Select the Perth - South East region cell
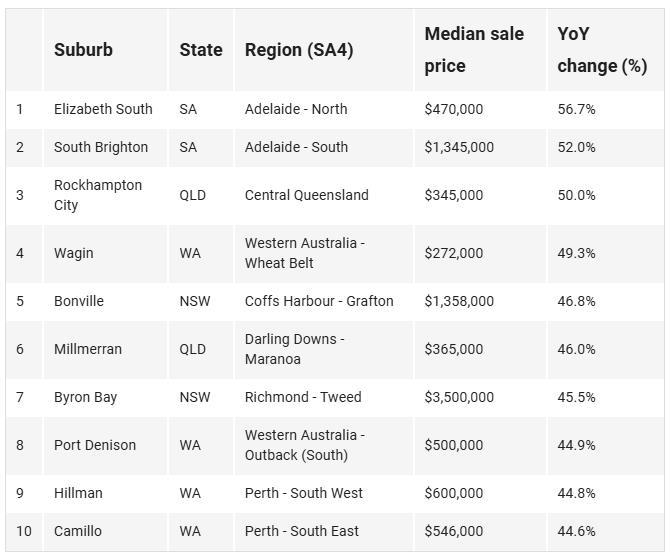 coord(302,531)
